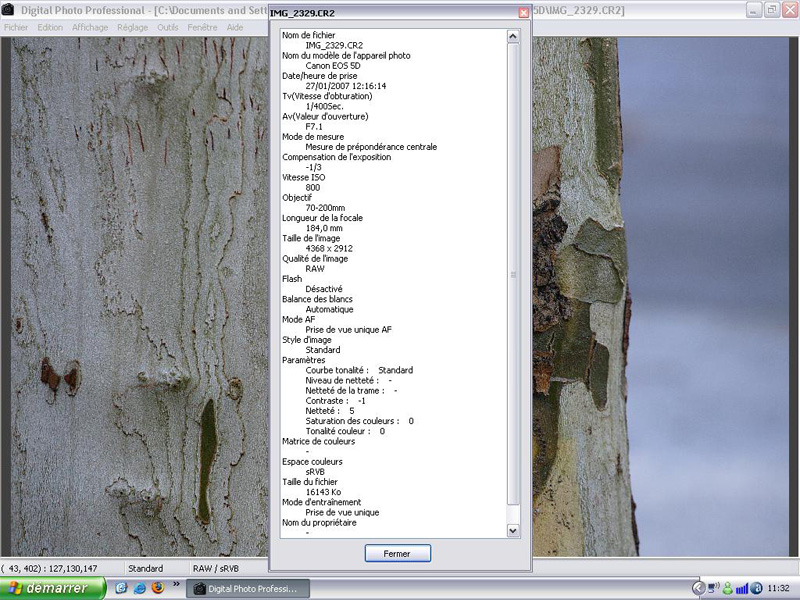Viewport: 800px width, 606px height.
Task: Open the wireless network connection tray icon
Action: pos(713,589)
